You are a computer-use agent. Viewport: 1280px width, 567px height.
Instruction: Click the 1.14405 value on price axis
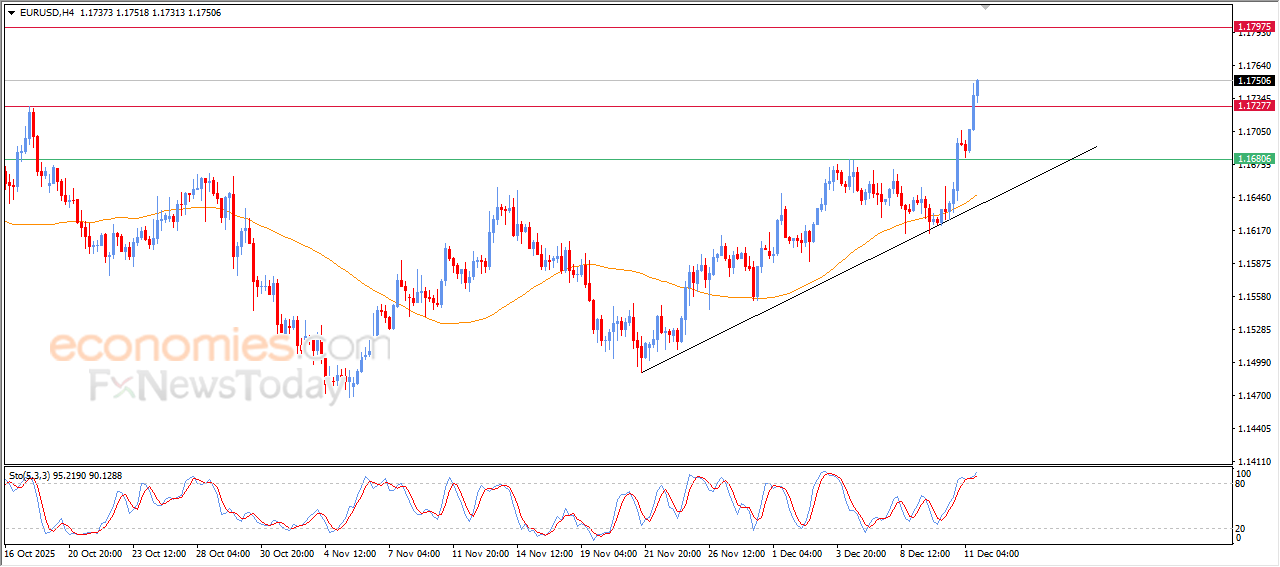[1252, 428]
